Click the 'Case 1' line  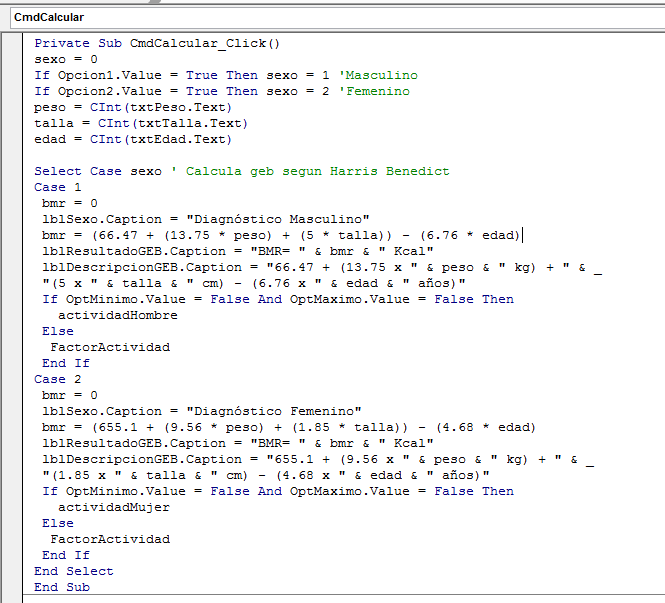[x=58, y=187]
